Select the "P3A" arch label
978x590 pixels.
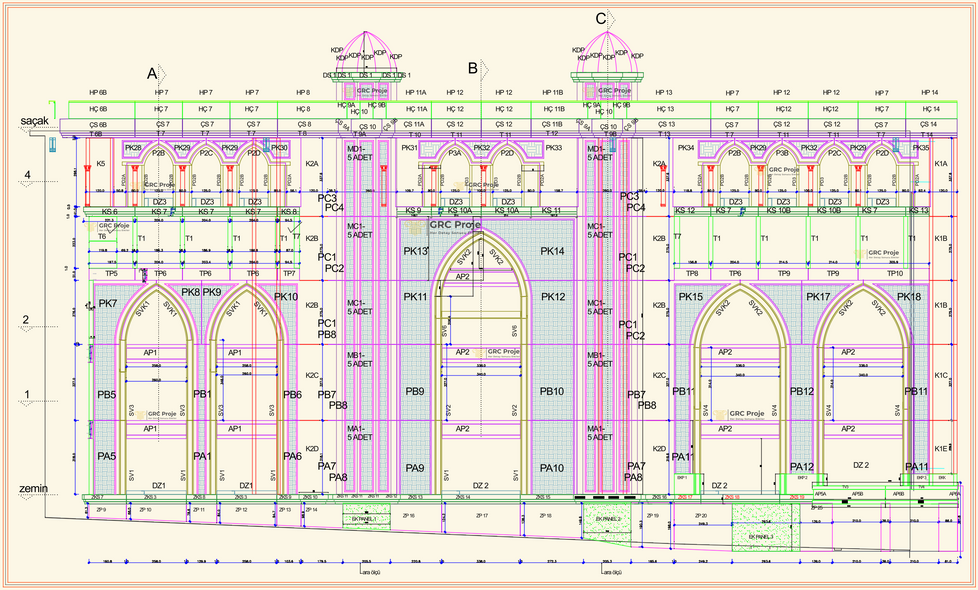point(455,153)
